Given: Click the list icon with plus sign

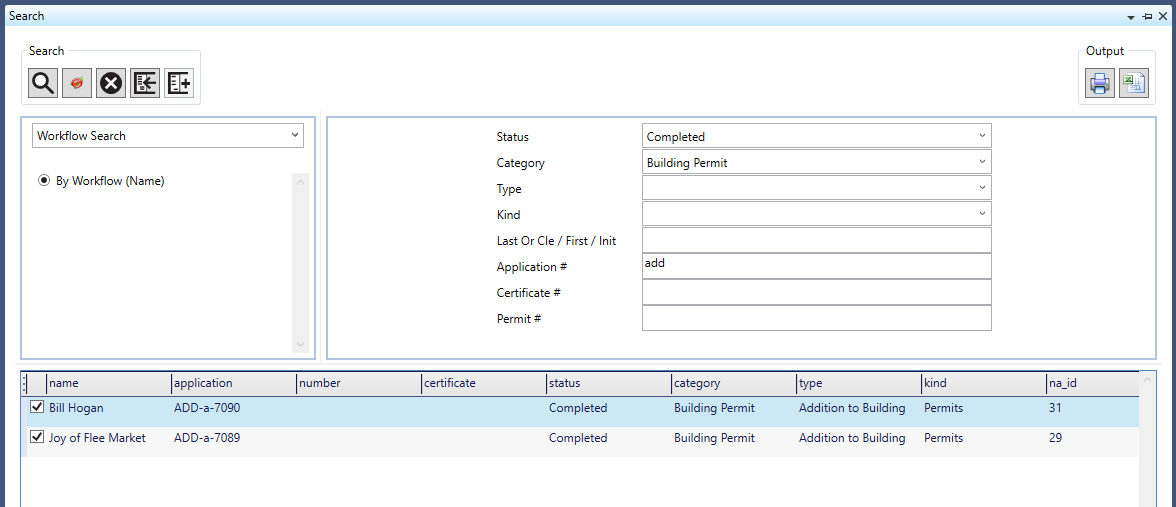Looking at the screenshot, I should click(x=179, y=83).
